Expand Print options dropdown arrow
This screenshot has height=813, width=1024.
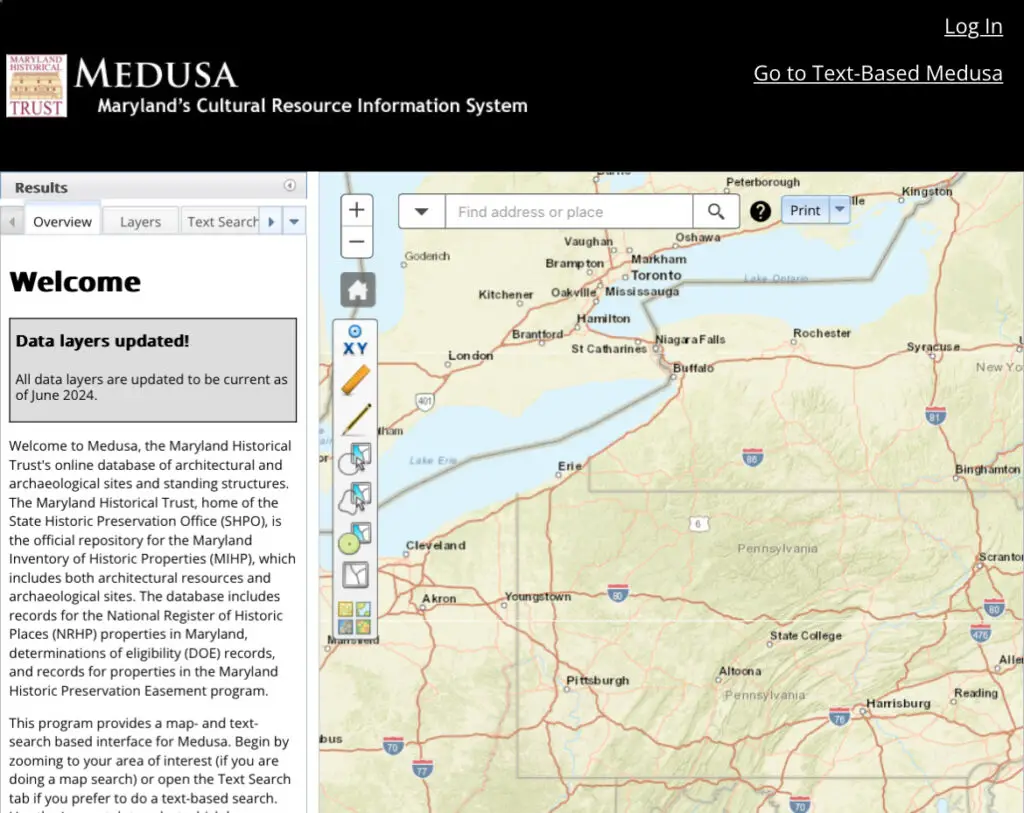[840, 210]
